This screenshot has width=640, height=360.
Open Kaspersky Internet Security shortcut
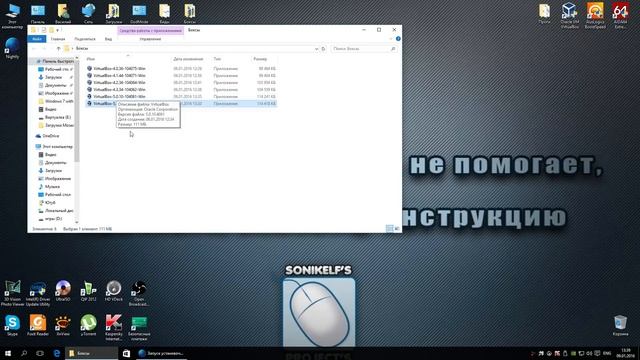pyautogui.click(x=114, y=327)
